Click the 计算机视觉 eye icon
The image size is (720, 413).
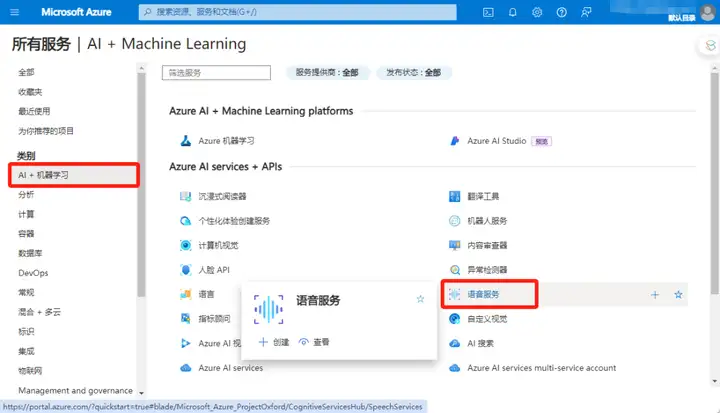click(x=186, y=245)
